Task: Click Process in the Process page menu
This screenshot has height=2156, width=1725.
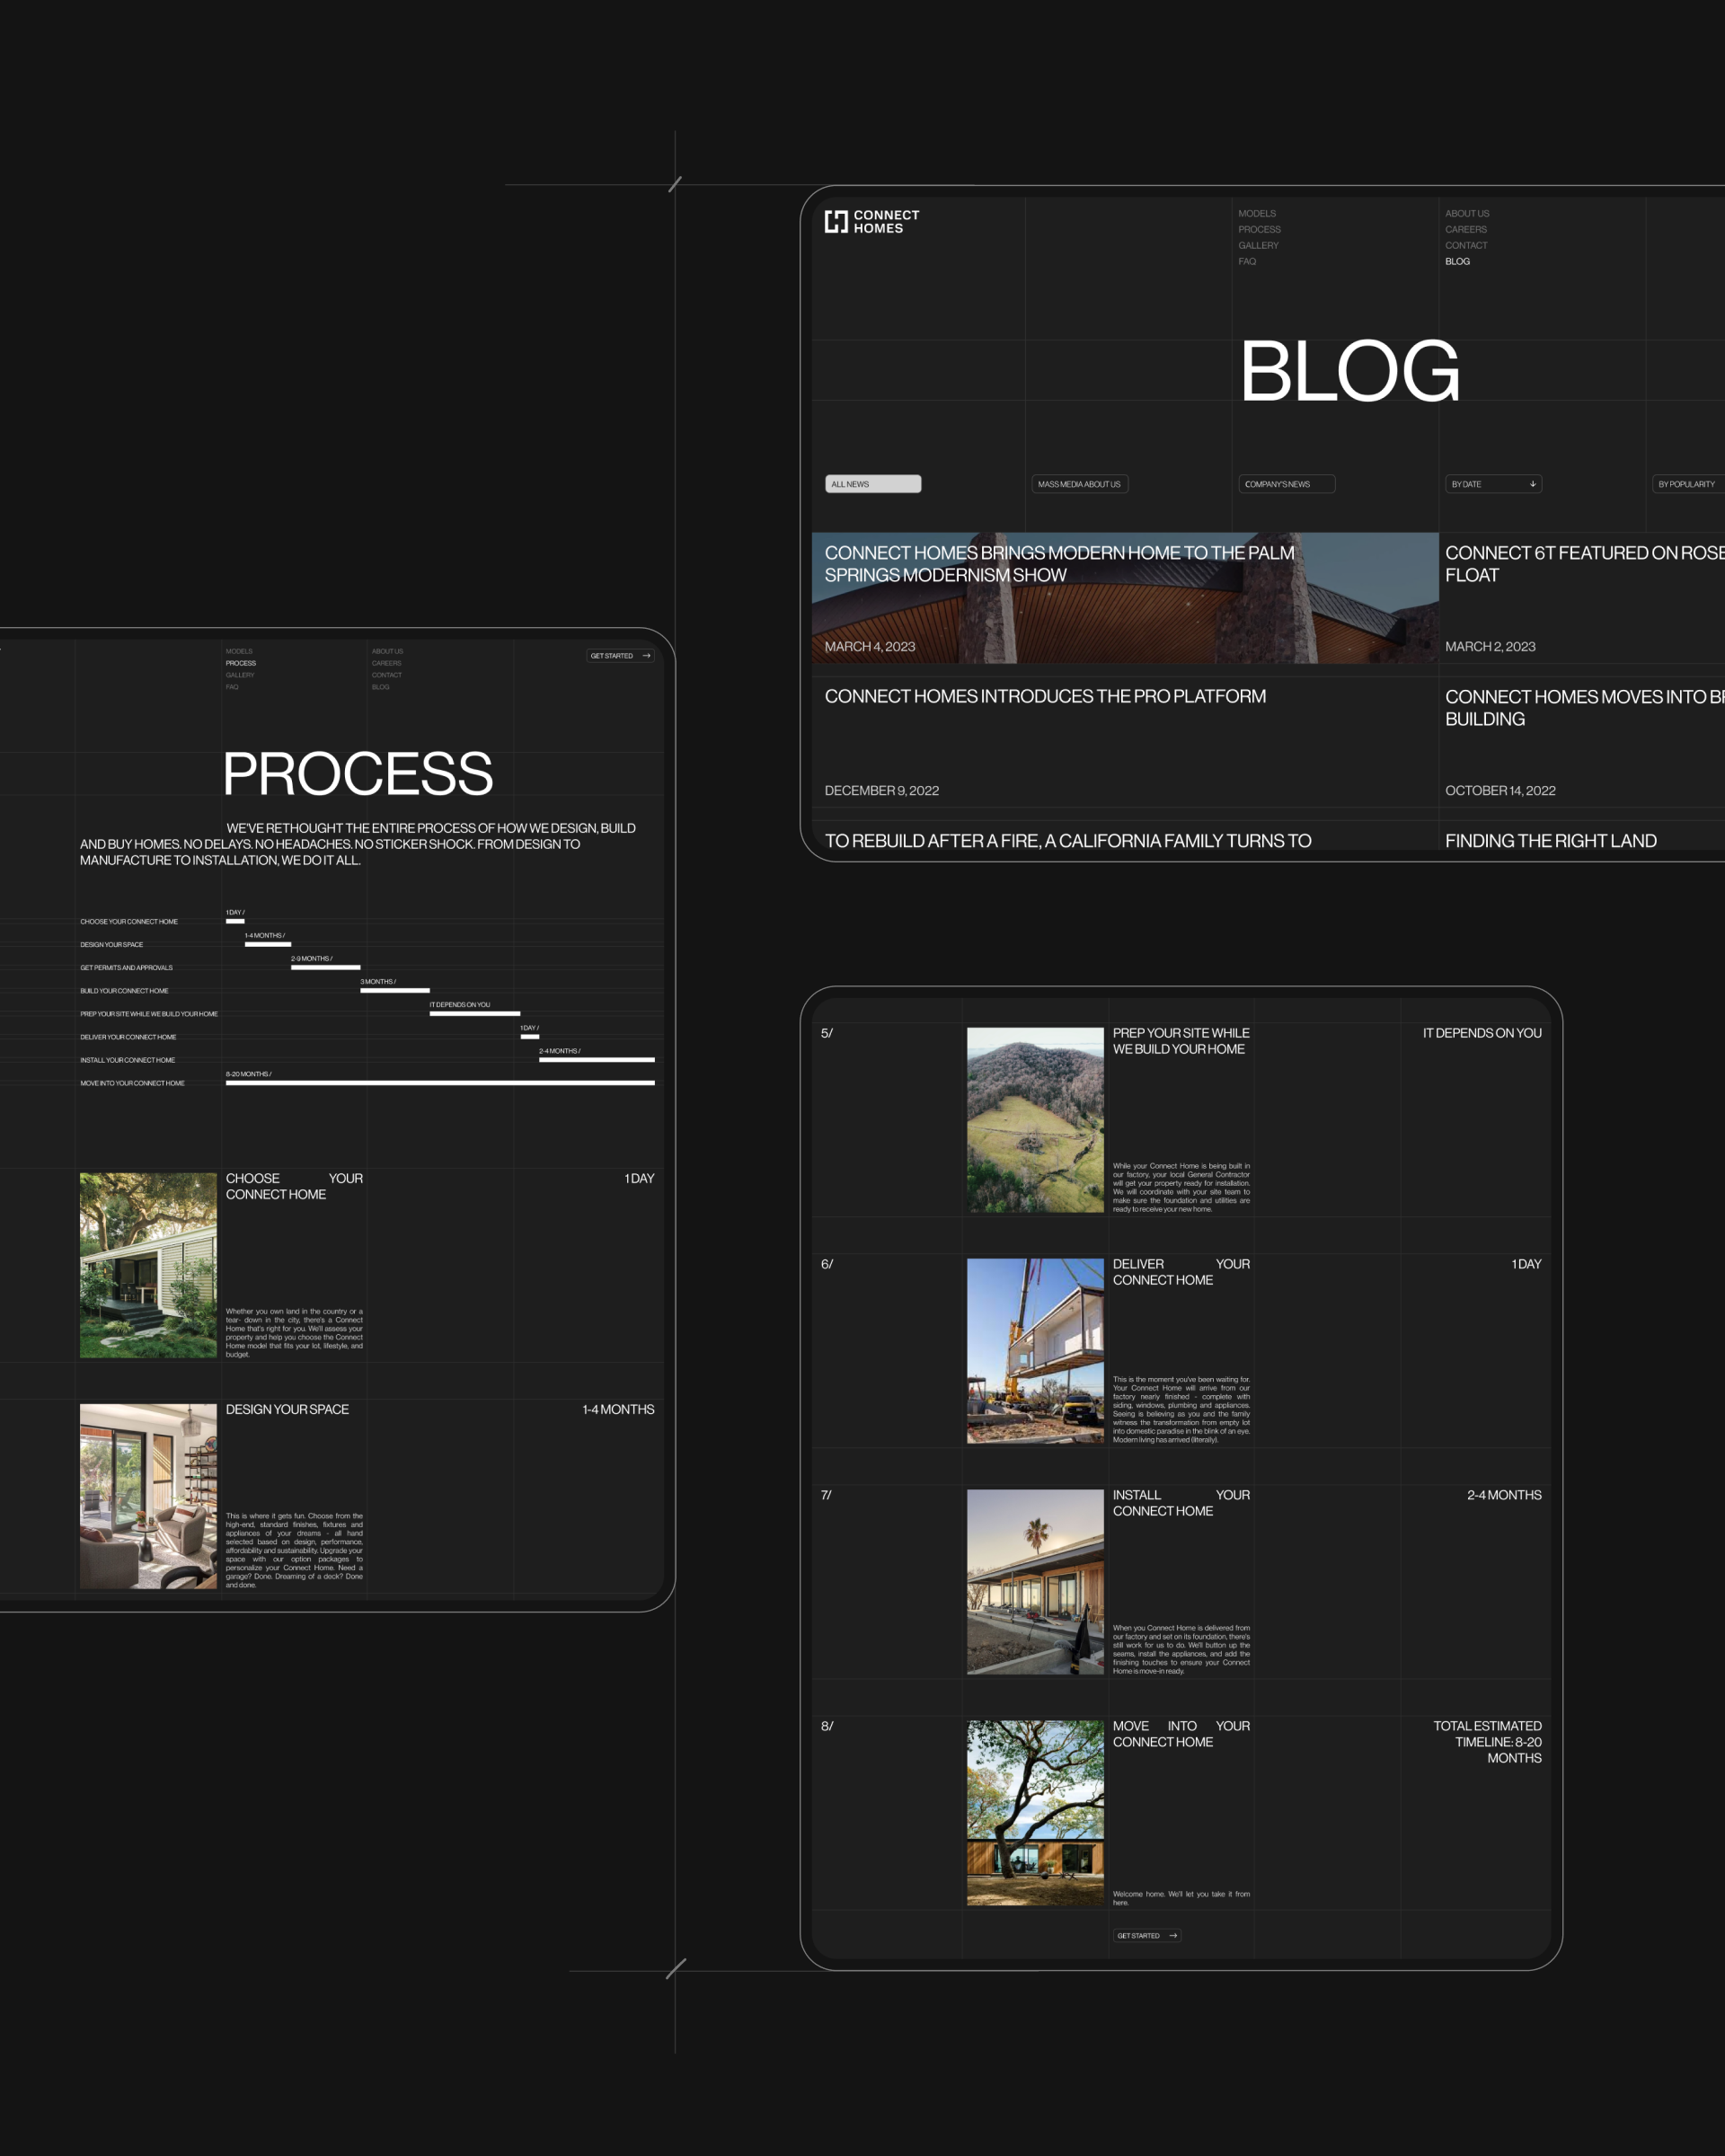Action: pos(240,663)
